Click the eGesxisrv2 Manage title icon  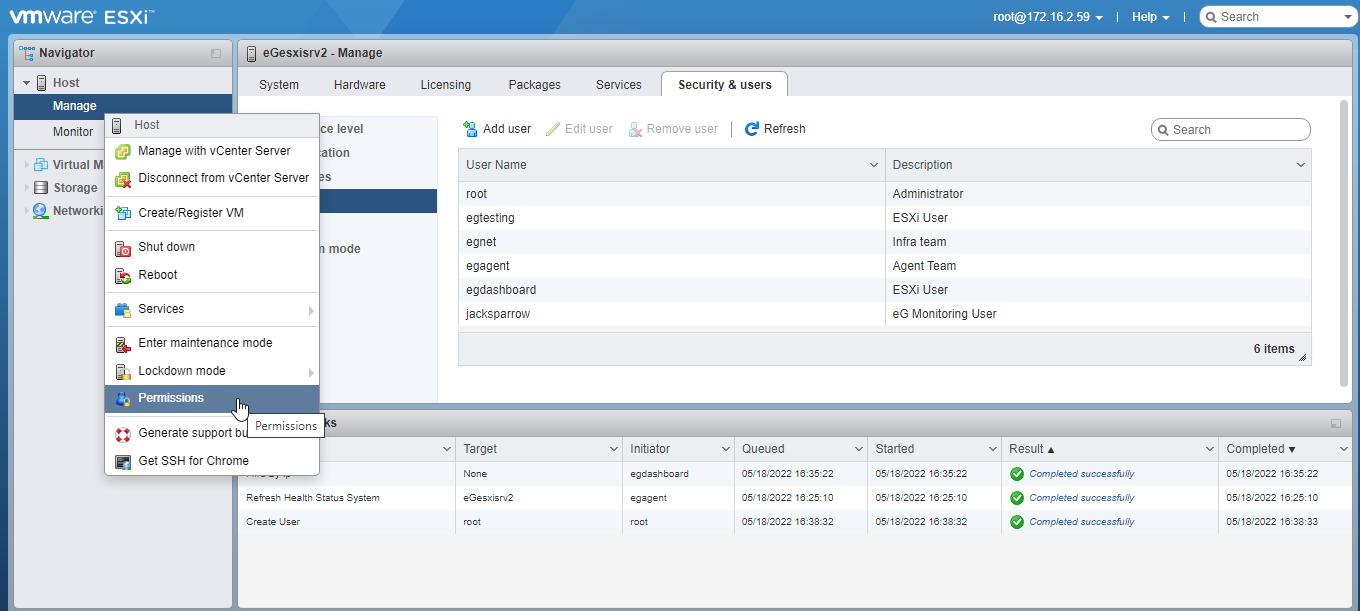point(250,52)
